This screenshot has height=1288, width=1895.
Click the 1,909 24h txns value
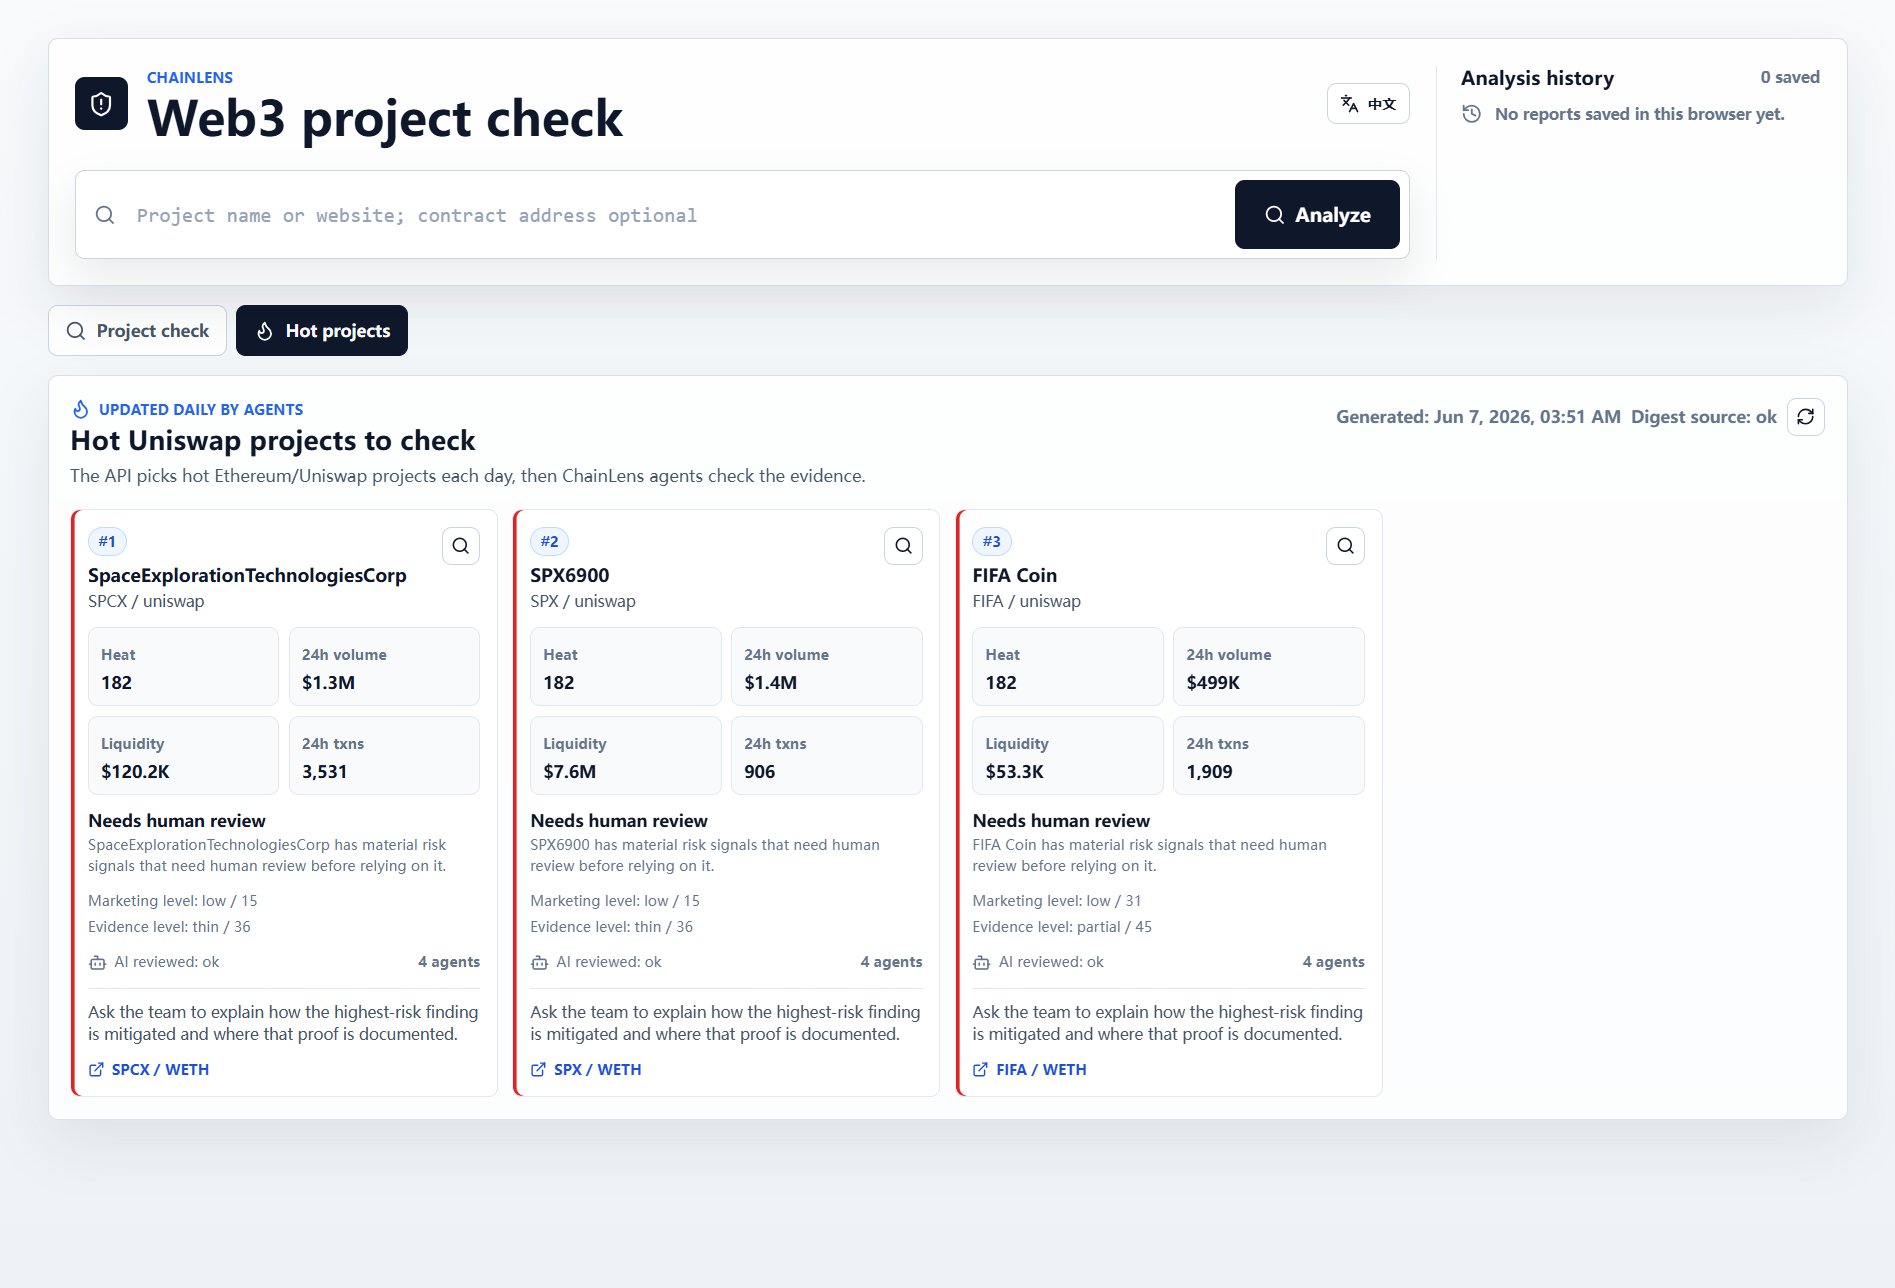(1209, 772)
